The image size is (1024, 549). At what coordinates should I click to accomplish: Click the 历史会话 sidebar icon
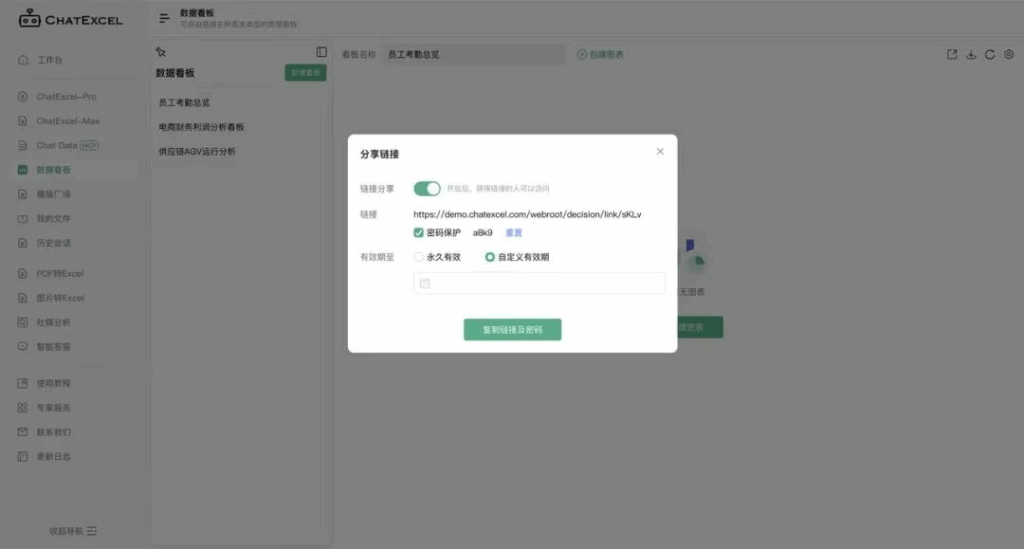coord(23,243)
